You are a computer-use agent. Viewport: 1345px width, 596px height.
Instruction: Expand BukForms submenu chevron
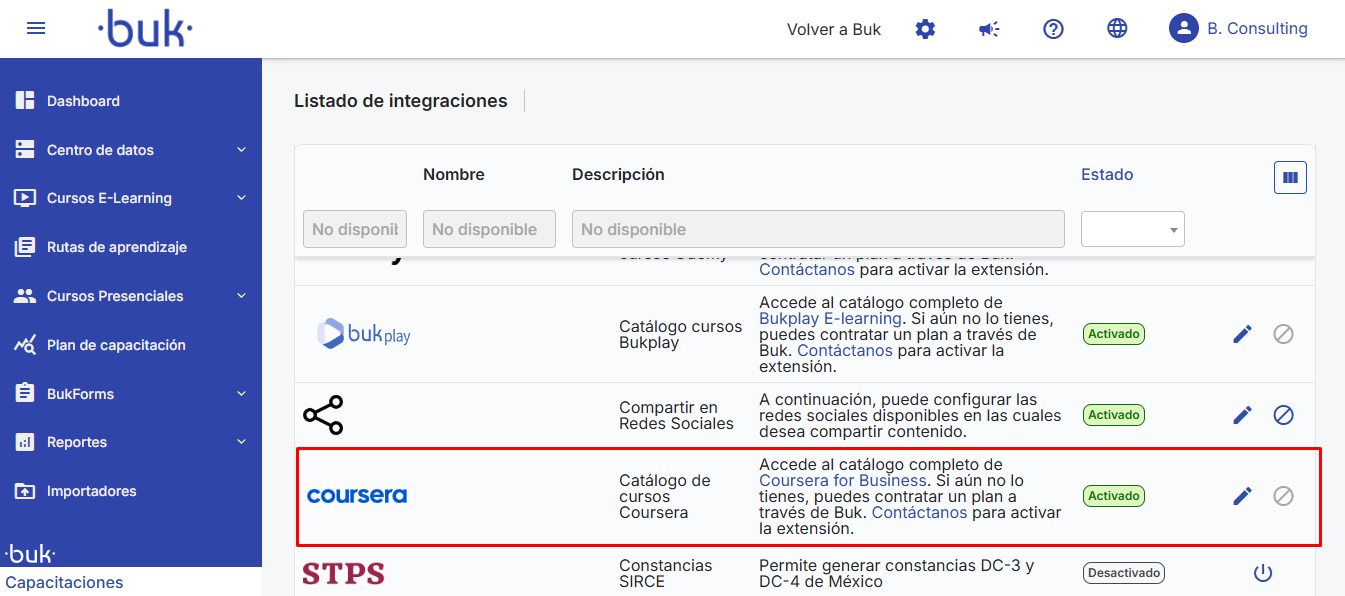241,393
